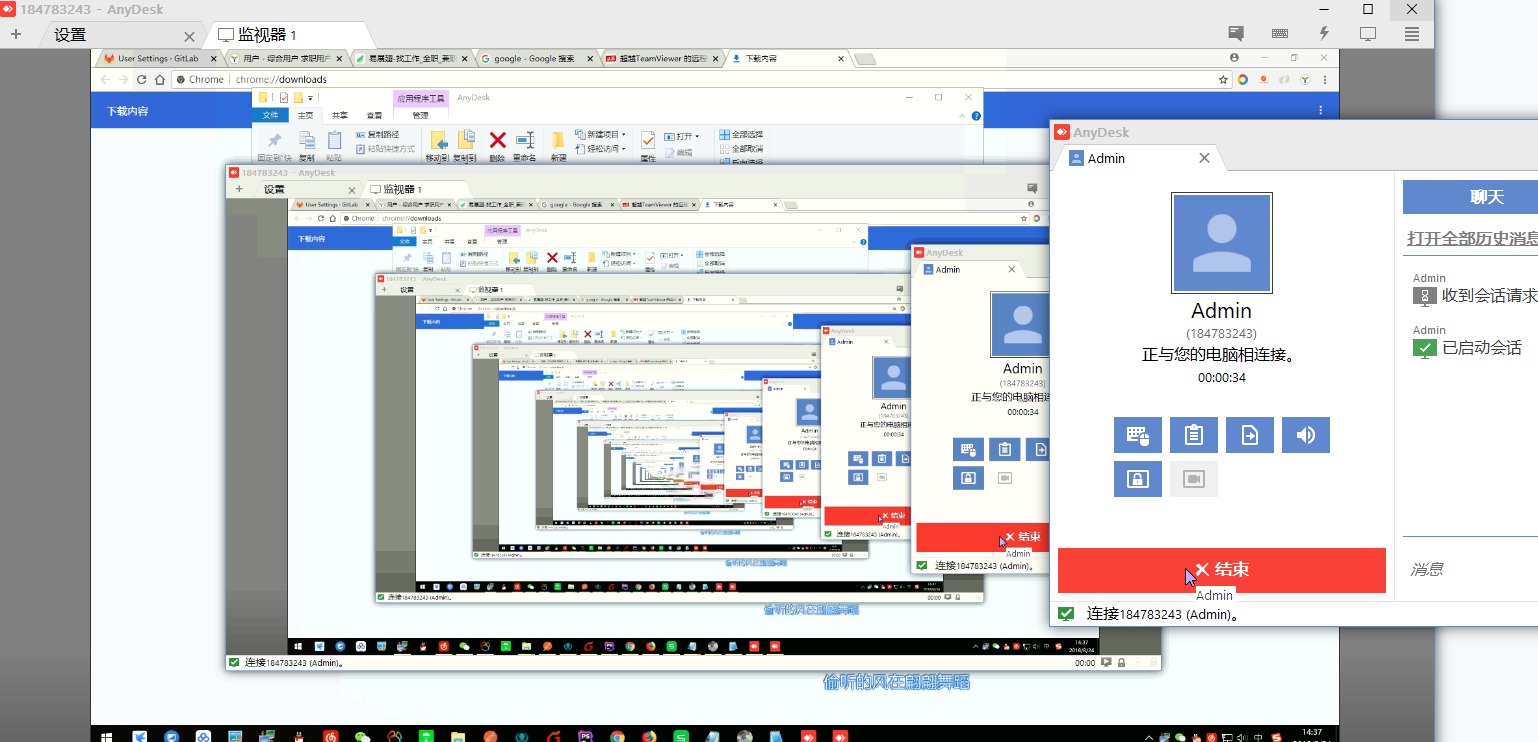Click the remote taskbar clock showing 14:37
The height and width of the screenshot is (742, 1538).
pos(1311,734)
